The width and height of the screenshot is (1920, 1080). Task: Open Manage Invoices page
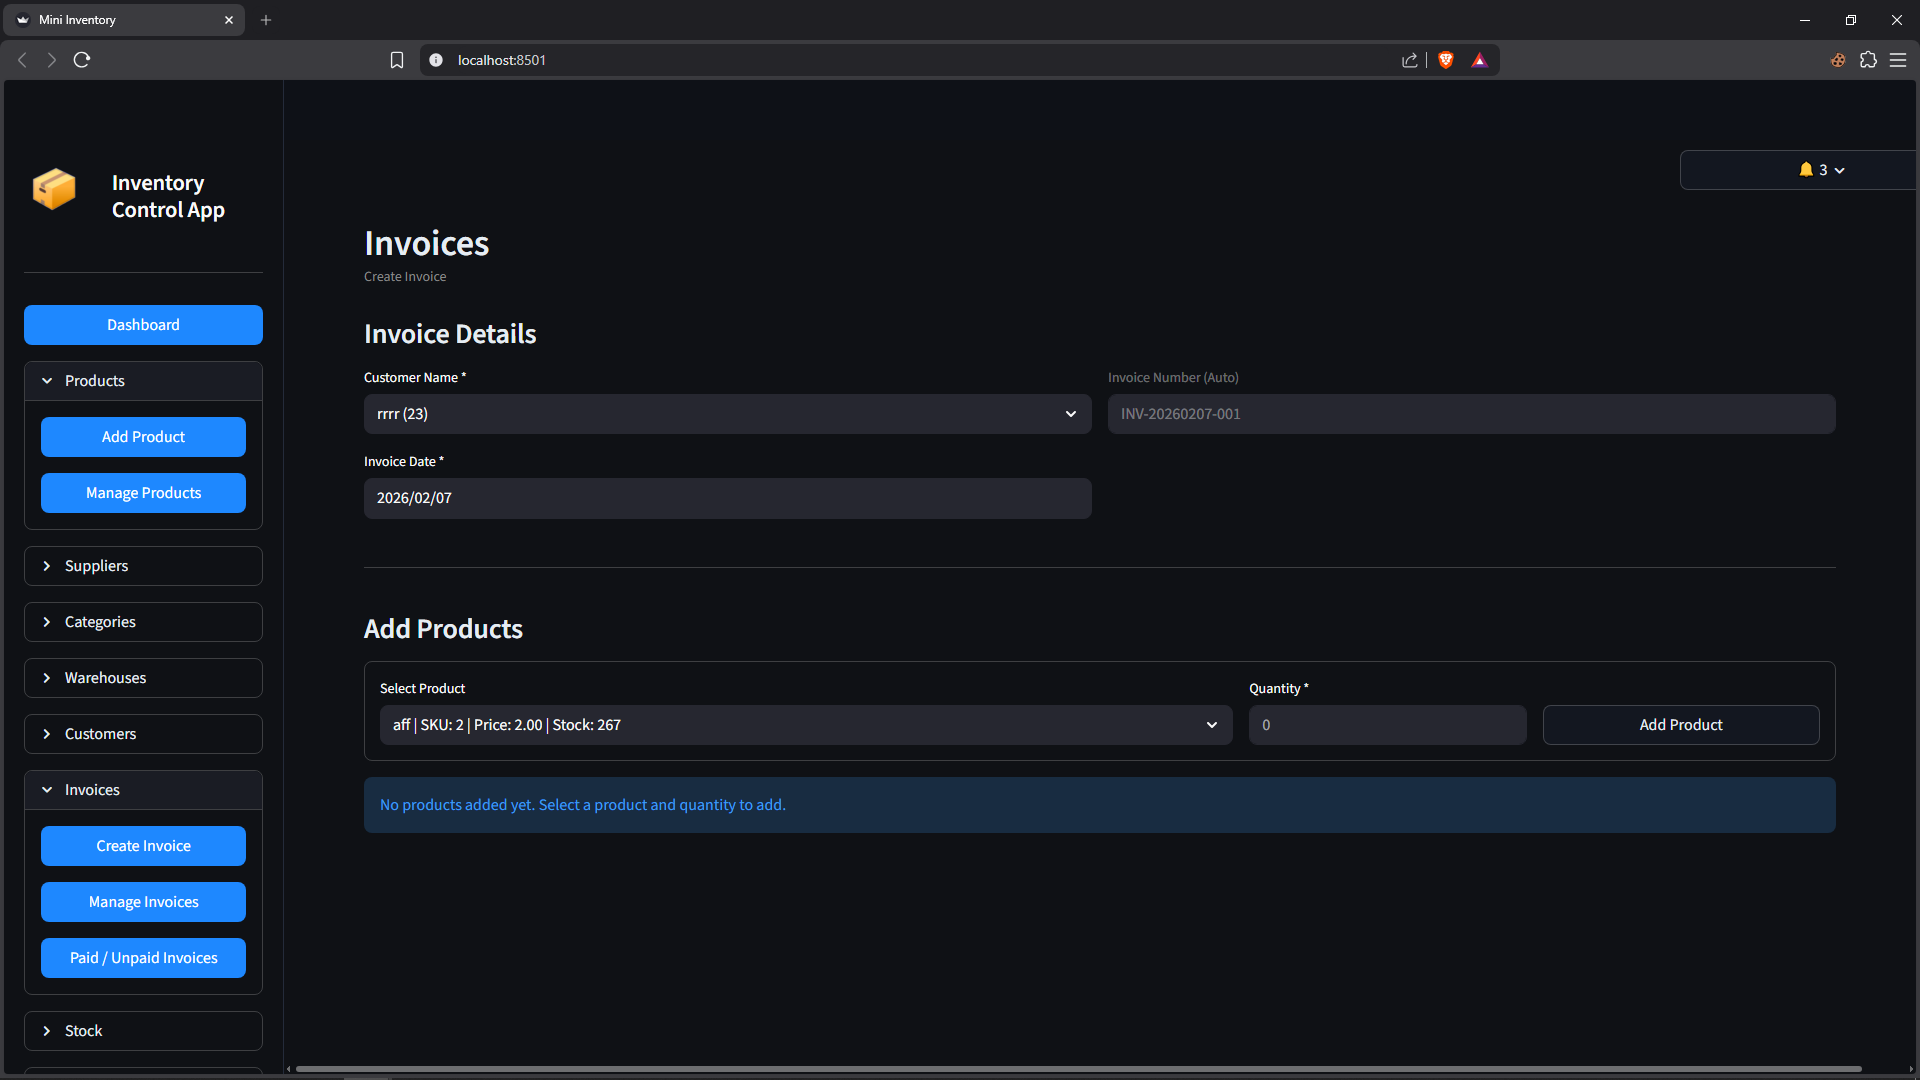[143, 902]
